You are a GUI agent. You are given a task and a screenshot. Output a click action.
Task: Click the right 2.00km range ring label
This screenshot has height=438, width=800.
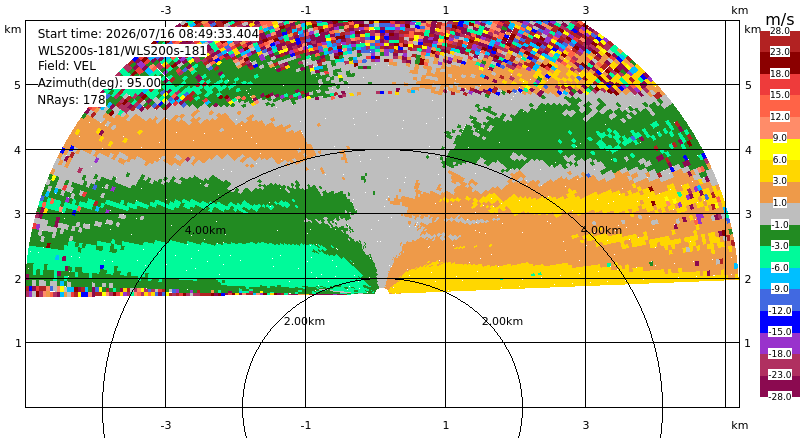pyautogui.click(x=503, y=321)
